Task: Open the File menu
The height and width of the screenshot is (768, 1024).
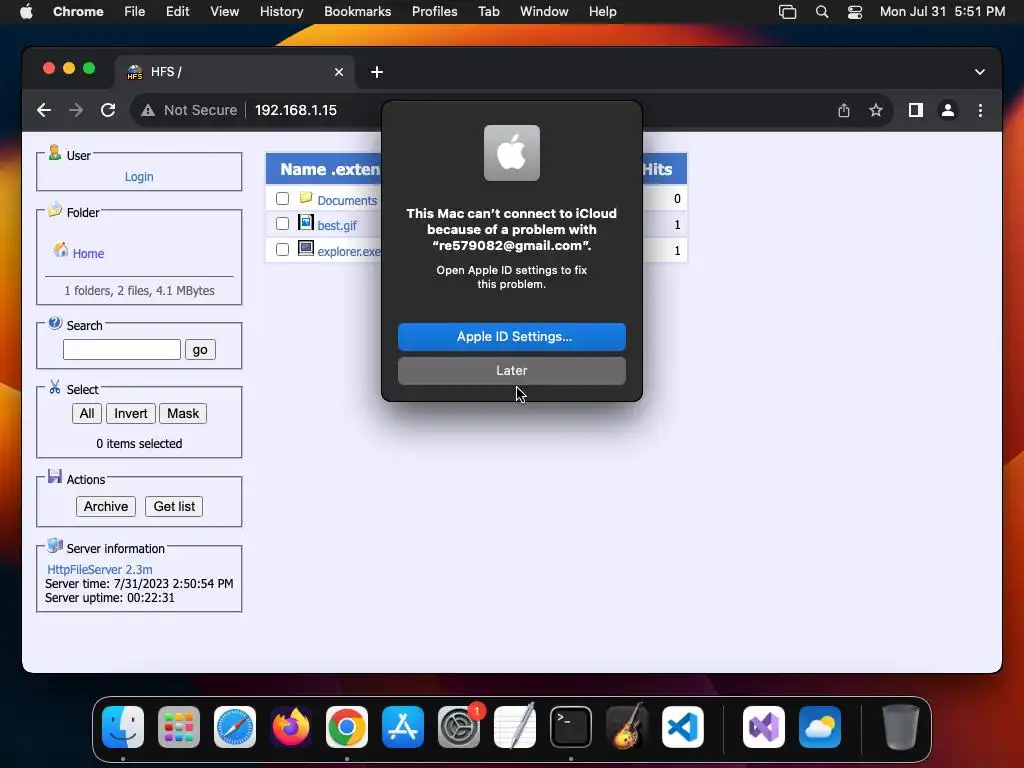Action: [135, 11]
